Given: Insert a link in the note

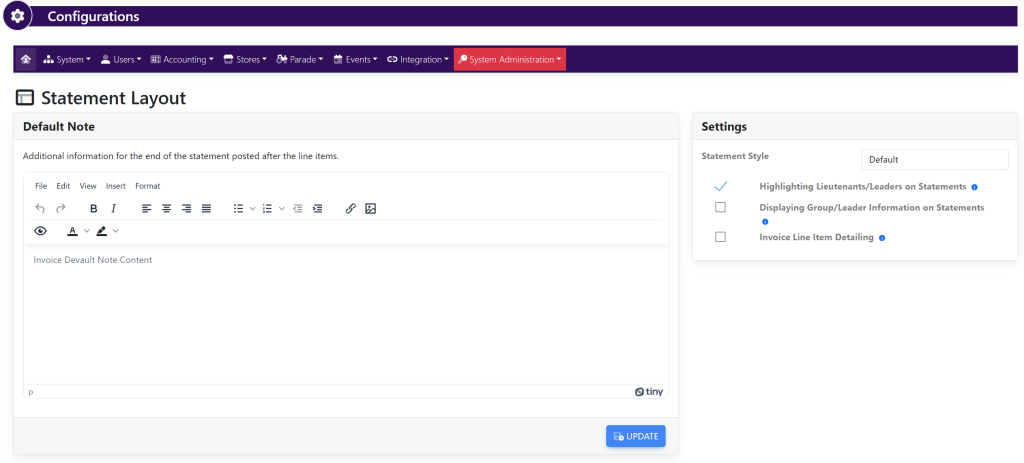Looking at the screenshot, I should 350,208.
